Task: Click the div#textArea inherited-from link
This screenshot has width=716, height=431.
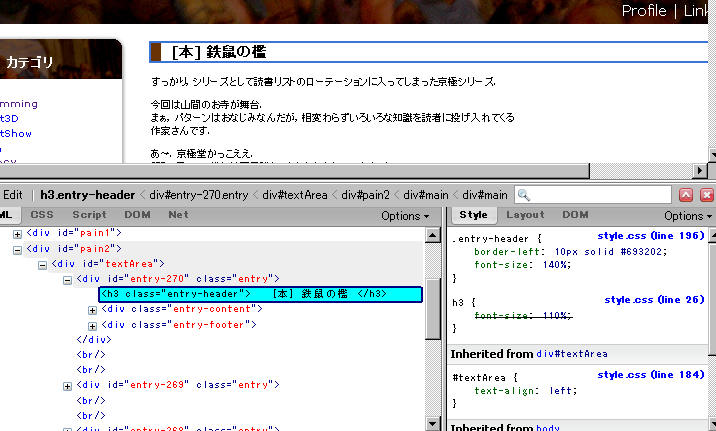Action: [572, 354]
